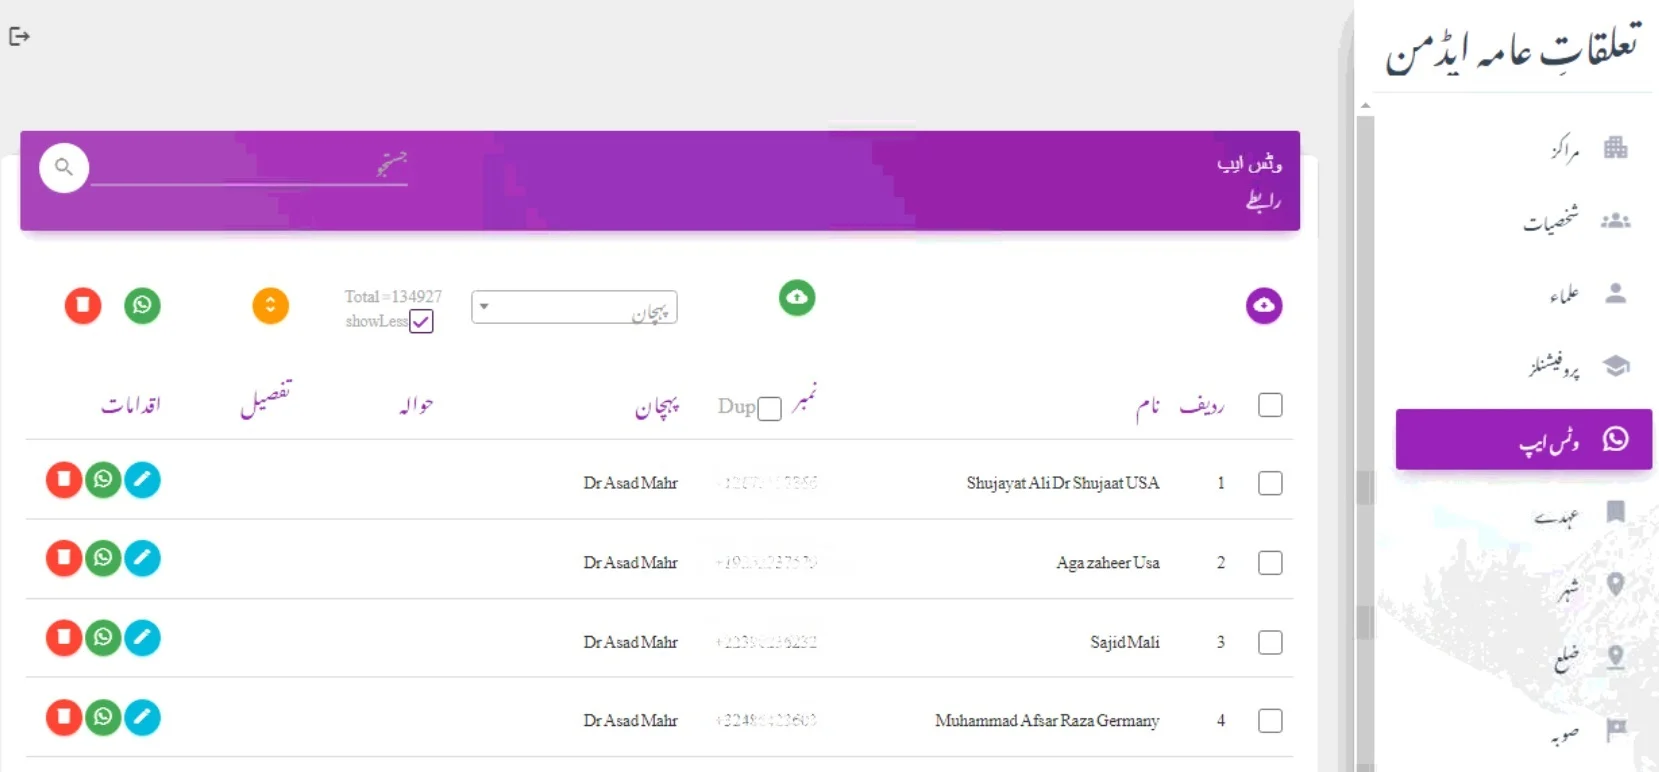Click the sidebar scroll up arrow
The image size is (1659, 772).
[1365, 105]
